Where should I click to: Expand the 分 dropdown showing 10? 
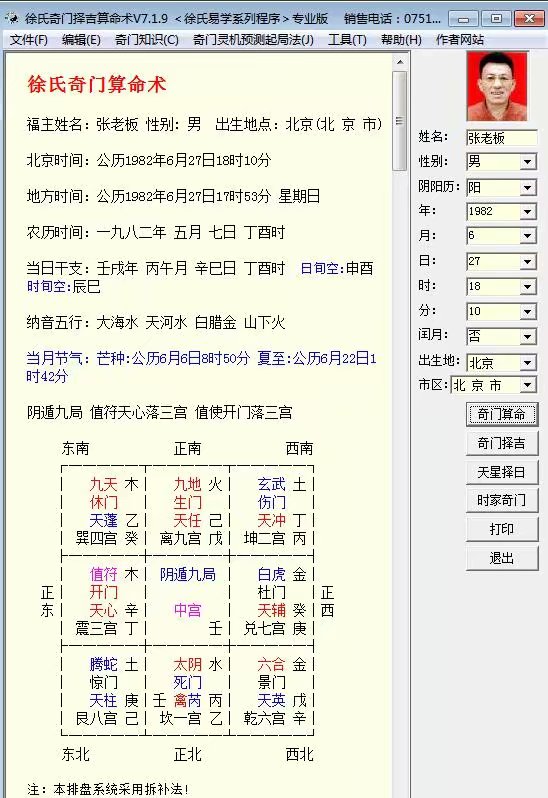click(528, 311)
